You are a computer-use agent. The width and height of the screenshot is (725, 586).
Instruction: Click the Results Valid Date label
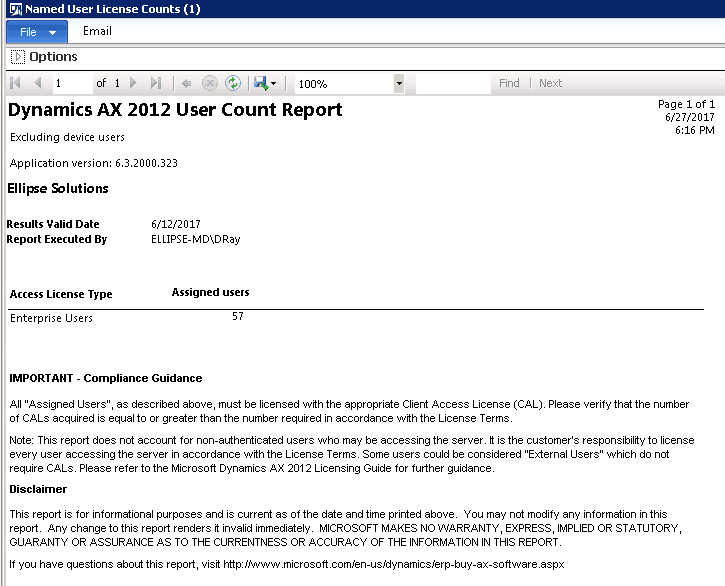53,224
